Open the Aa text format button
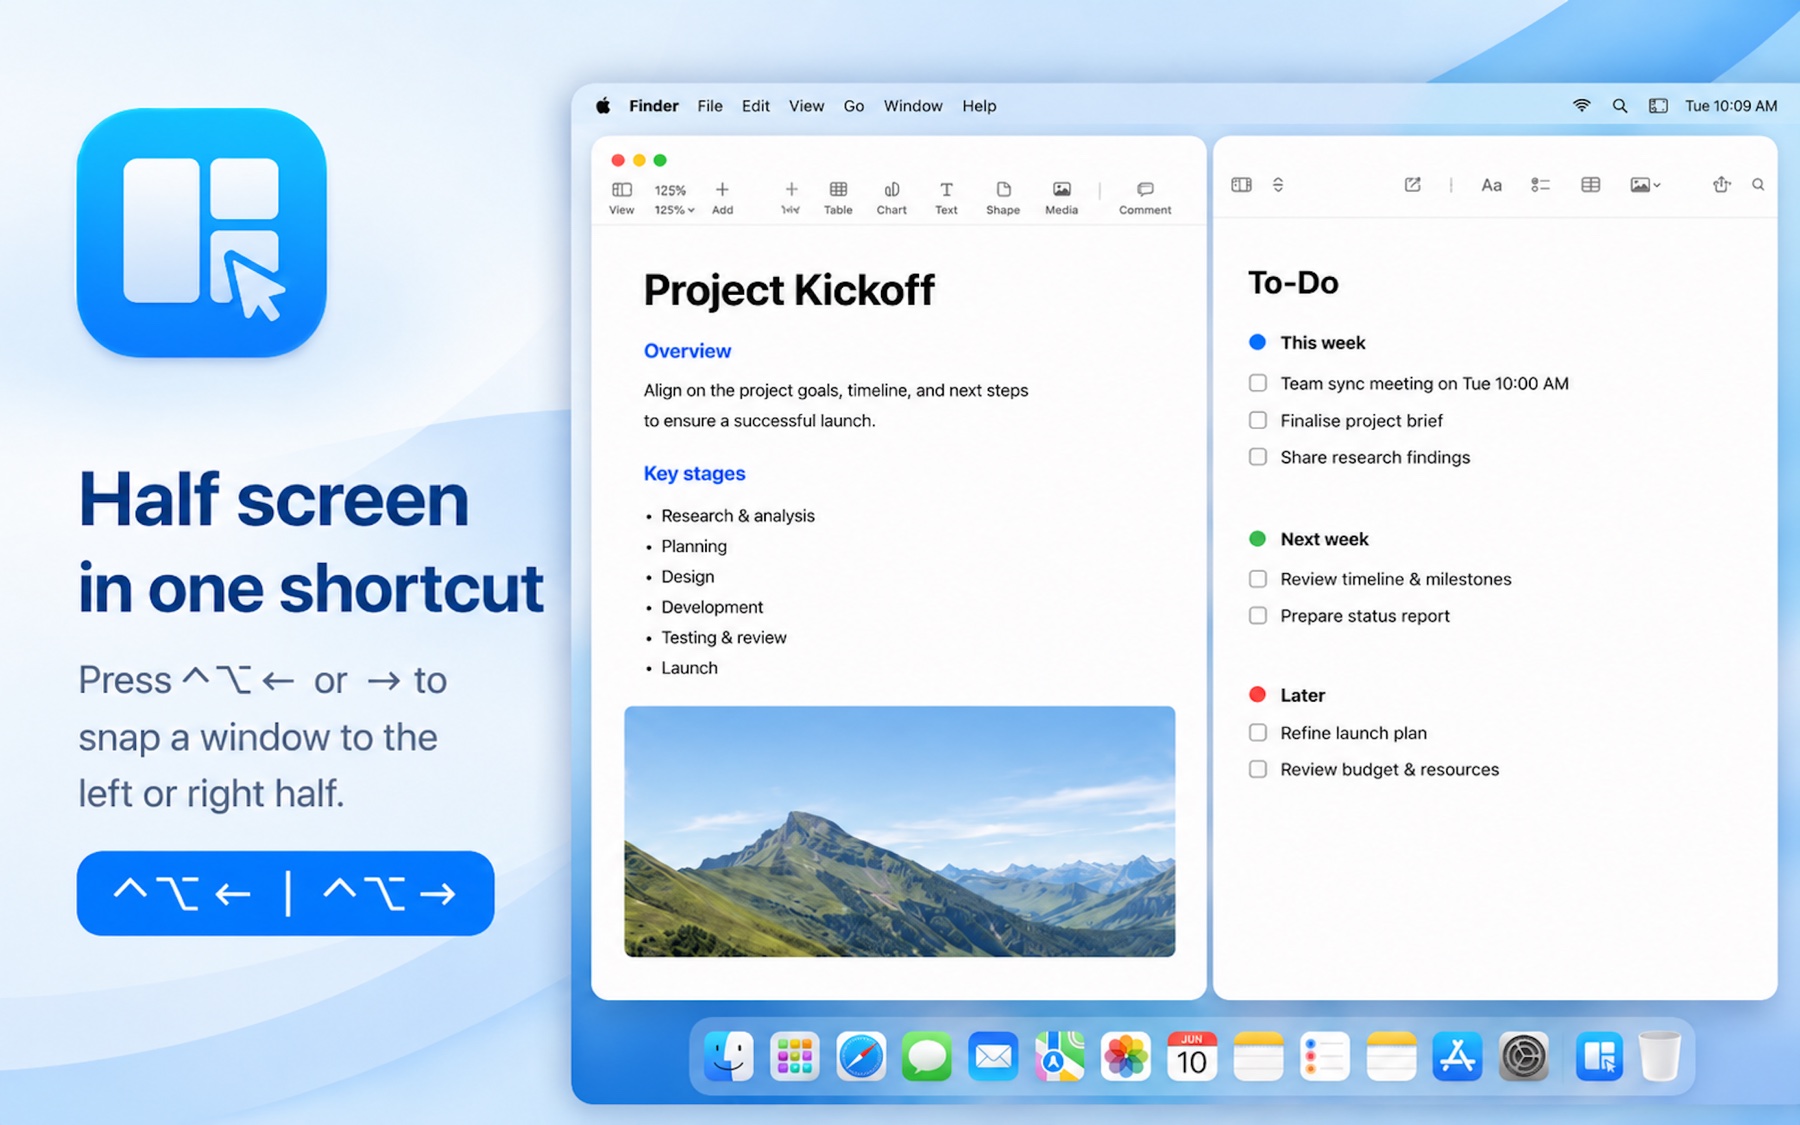 click(1491, 185)
